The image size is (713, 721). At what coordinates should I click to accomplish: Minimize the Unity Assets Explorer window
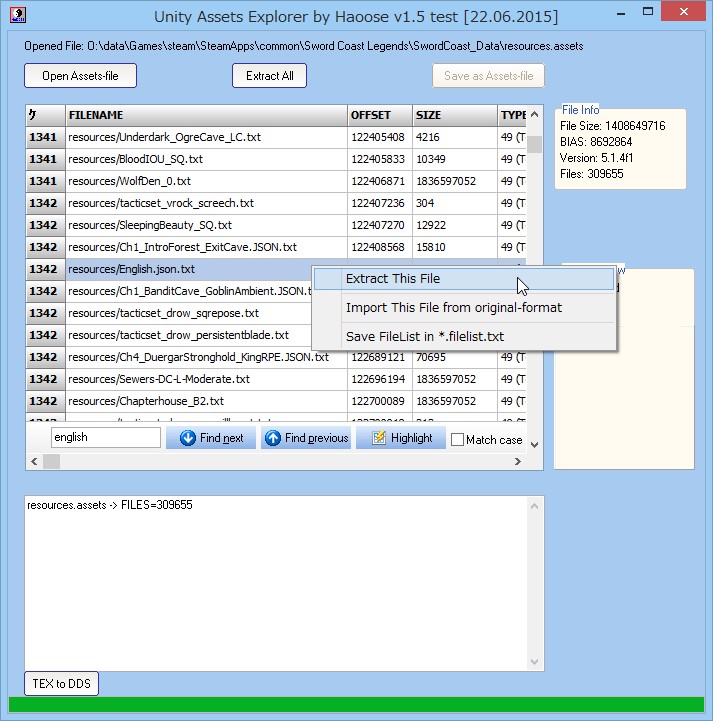[621, 13]
